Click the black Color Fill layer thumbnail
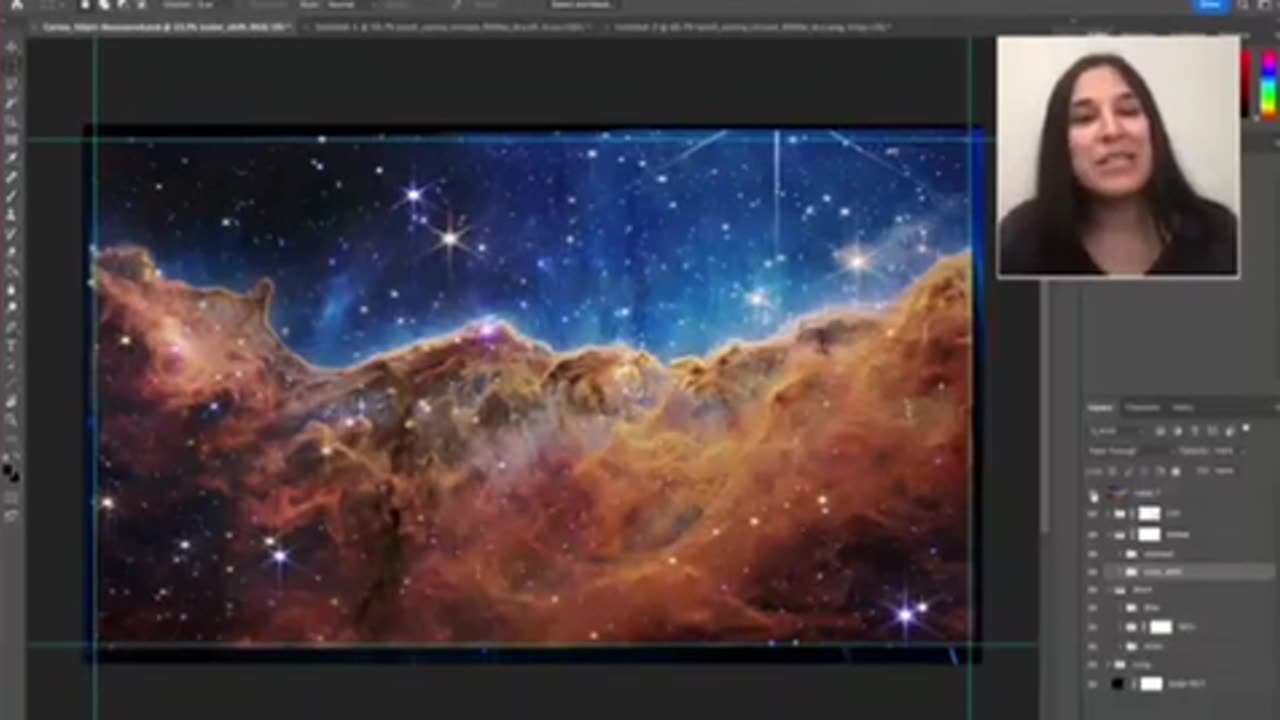 [1117, 684]
